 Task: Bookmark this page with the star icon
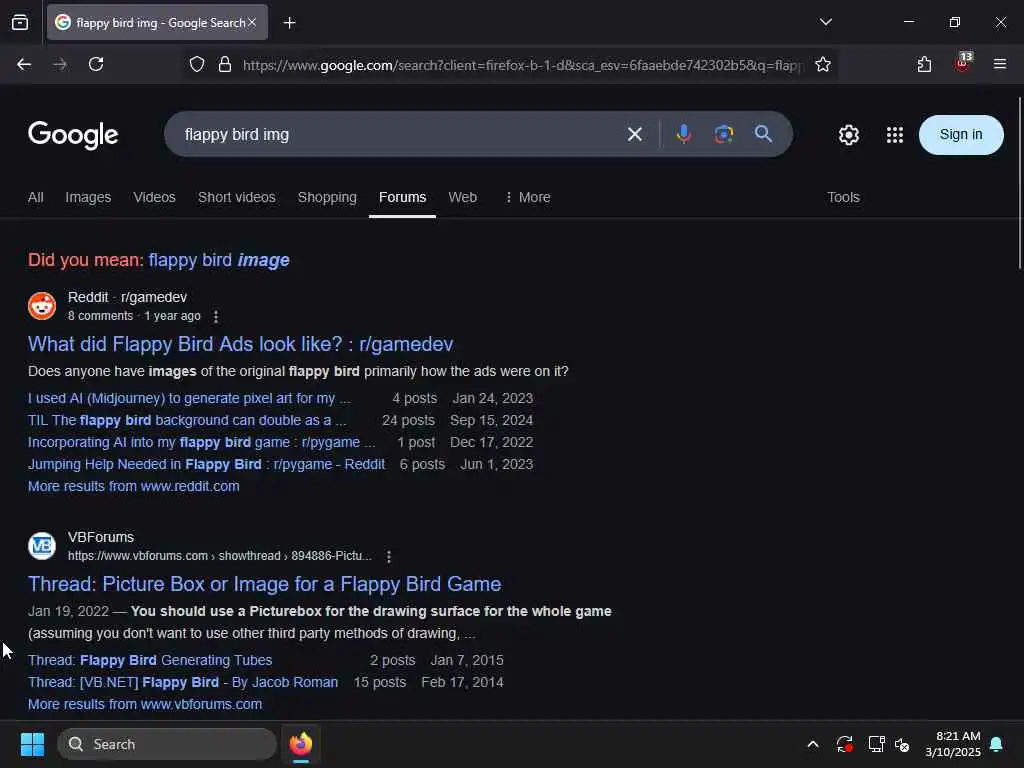pyautogui.click(x=823, y=65)
